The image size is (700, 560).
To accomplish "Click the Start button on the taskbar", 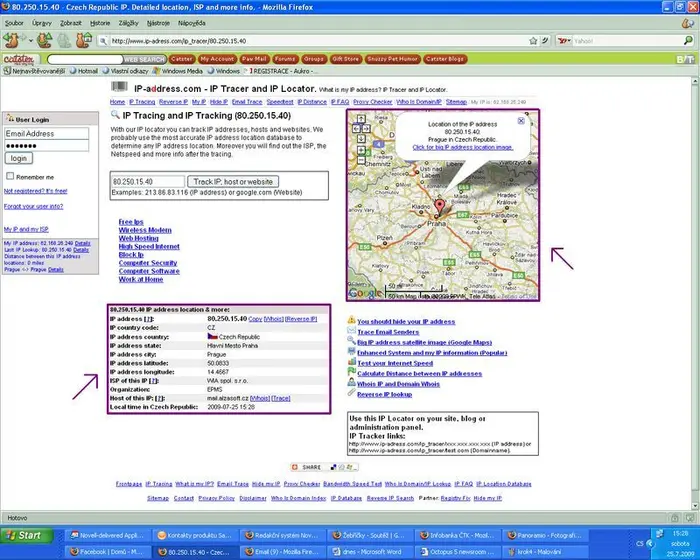I will 26,535.
